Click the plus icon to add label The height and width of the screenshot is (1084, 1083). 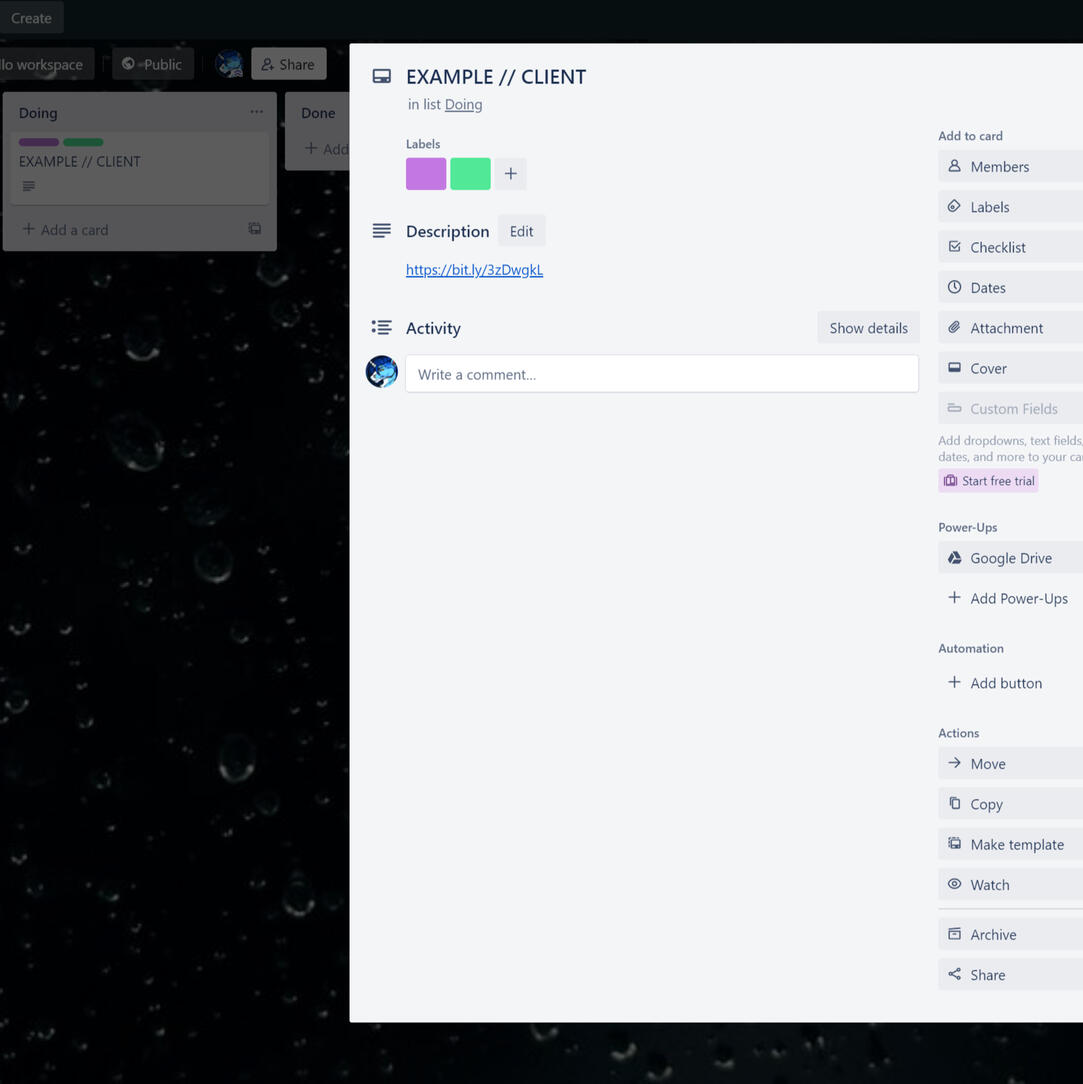pos(510,174)
